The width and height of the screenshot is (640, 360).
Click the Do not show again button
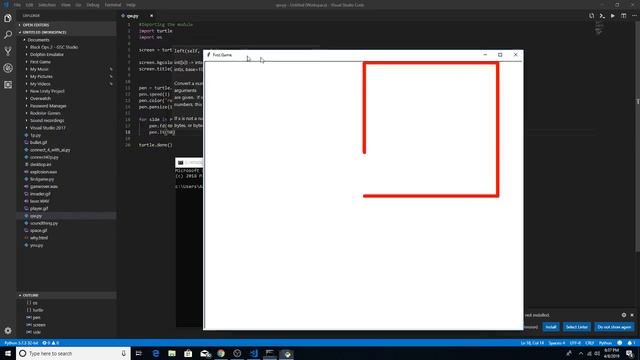click(x=614, y=327)
